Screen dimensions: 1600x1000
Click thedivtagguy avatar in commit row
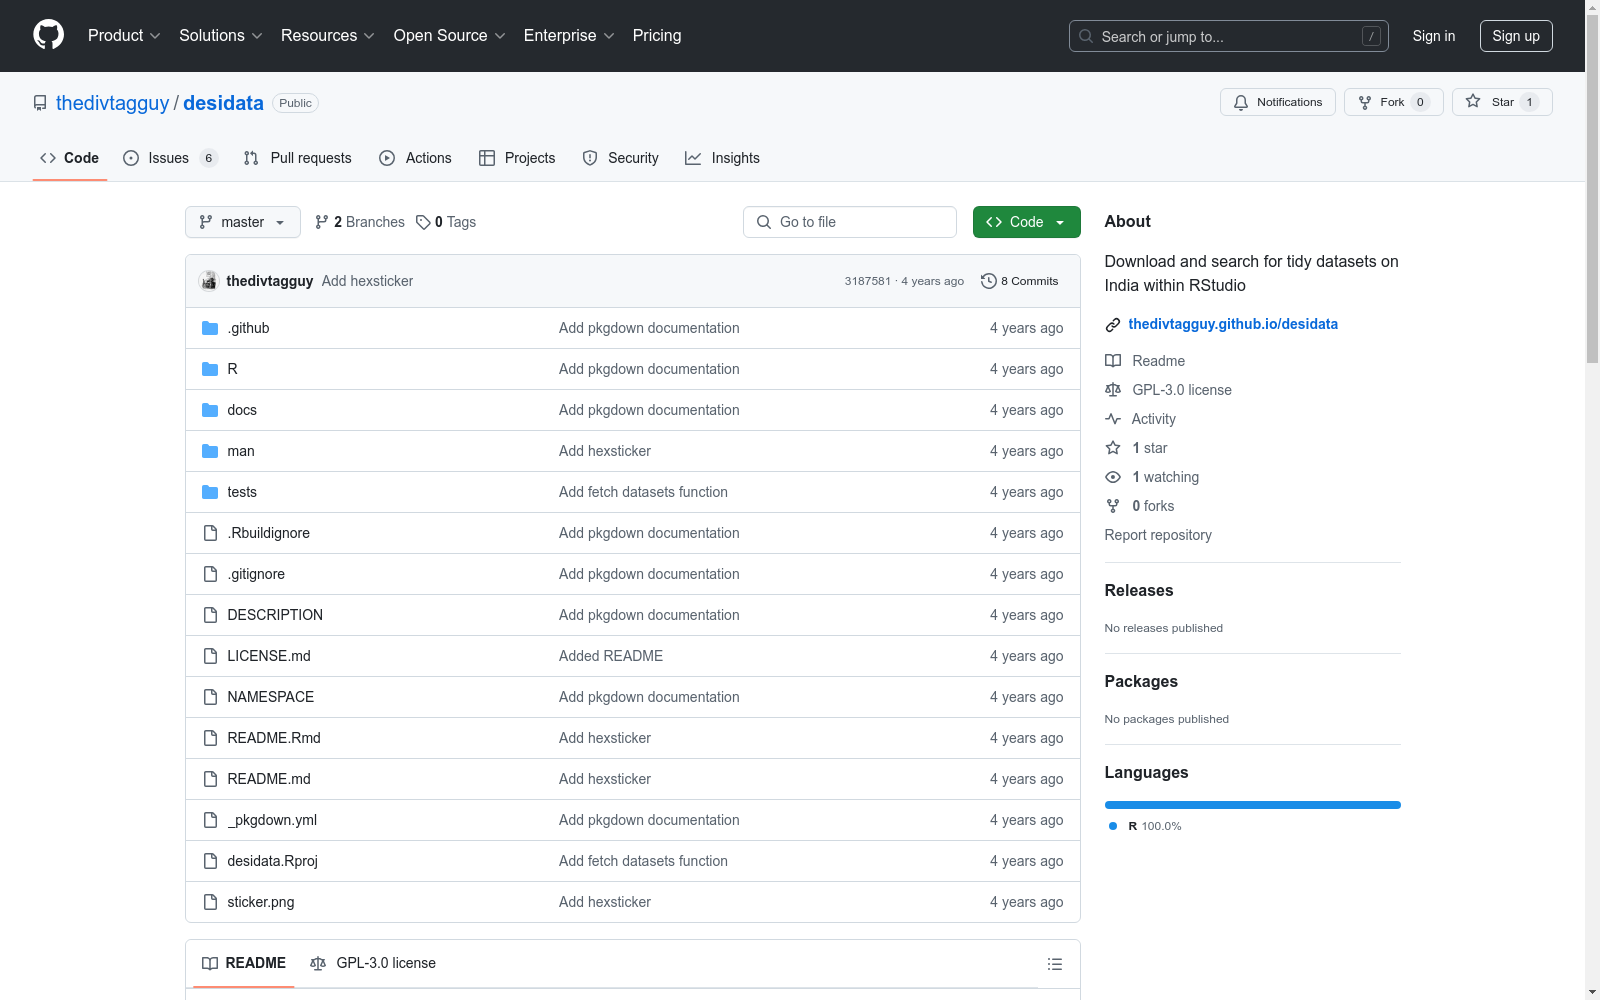click(x=208, y=281)
